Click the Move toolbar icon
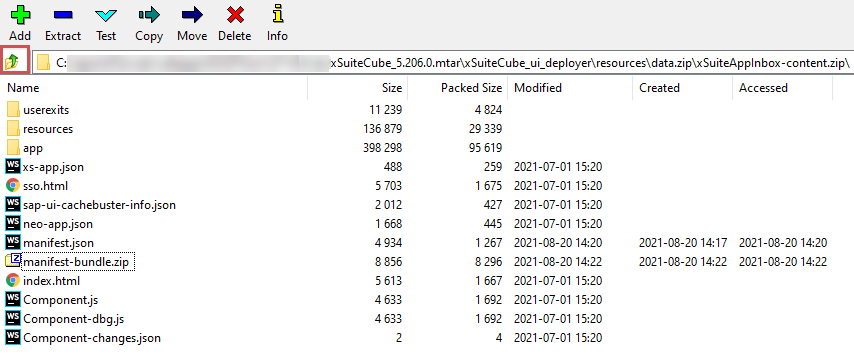Image resolution: width=854 pixels, height=362 pixels. tap(192, 14)
